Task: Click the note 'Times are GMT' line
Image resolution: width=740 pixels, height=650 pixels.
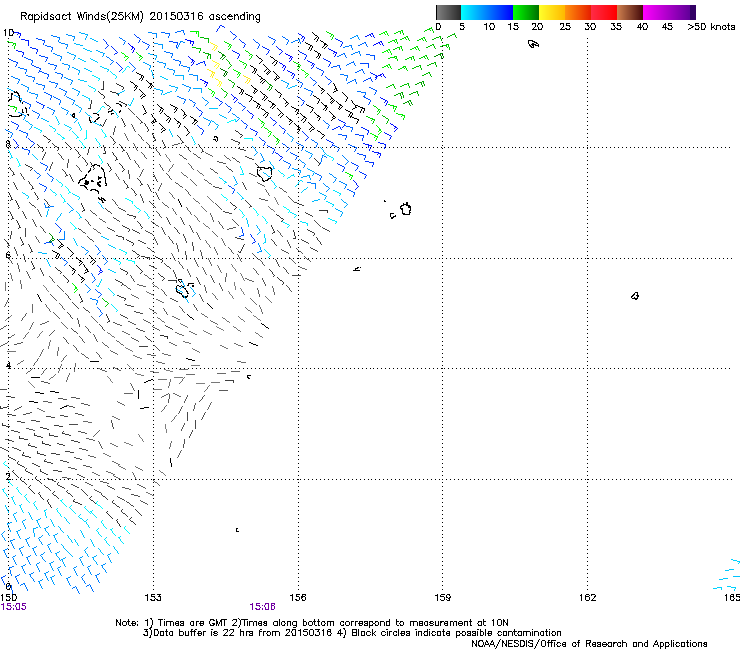Action: pyautogui.click(x=311, y=623)
